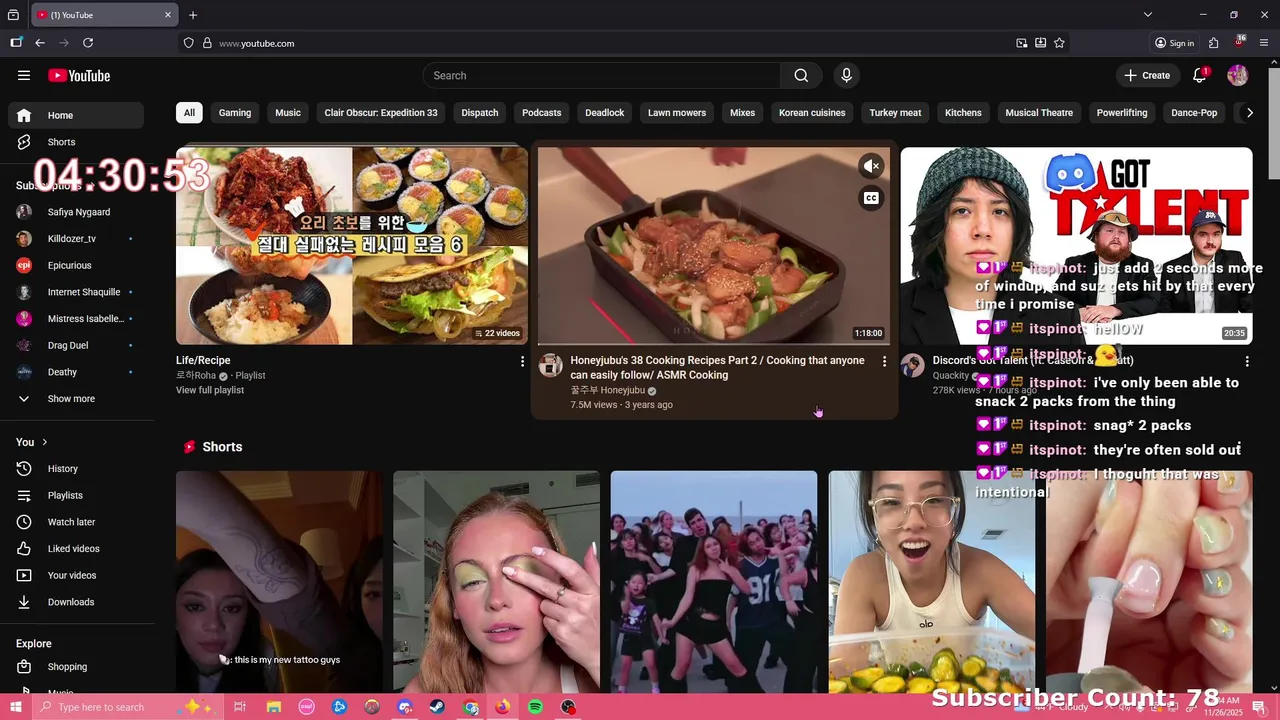Select the Korean cuisines filter chip
The width and height of the screenshot is (1280, 720).
[x=812, y=113]
